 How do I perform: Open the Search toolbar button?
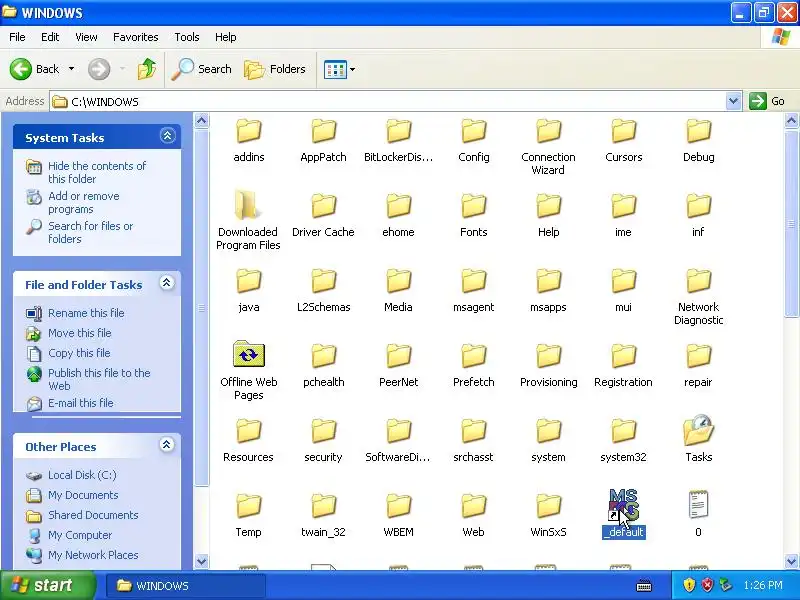click(x=202, y=69)
